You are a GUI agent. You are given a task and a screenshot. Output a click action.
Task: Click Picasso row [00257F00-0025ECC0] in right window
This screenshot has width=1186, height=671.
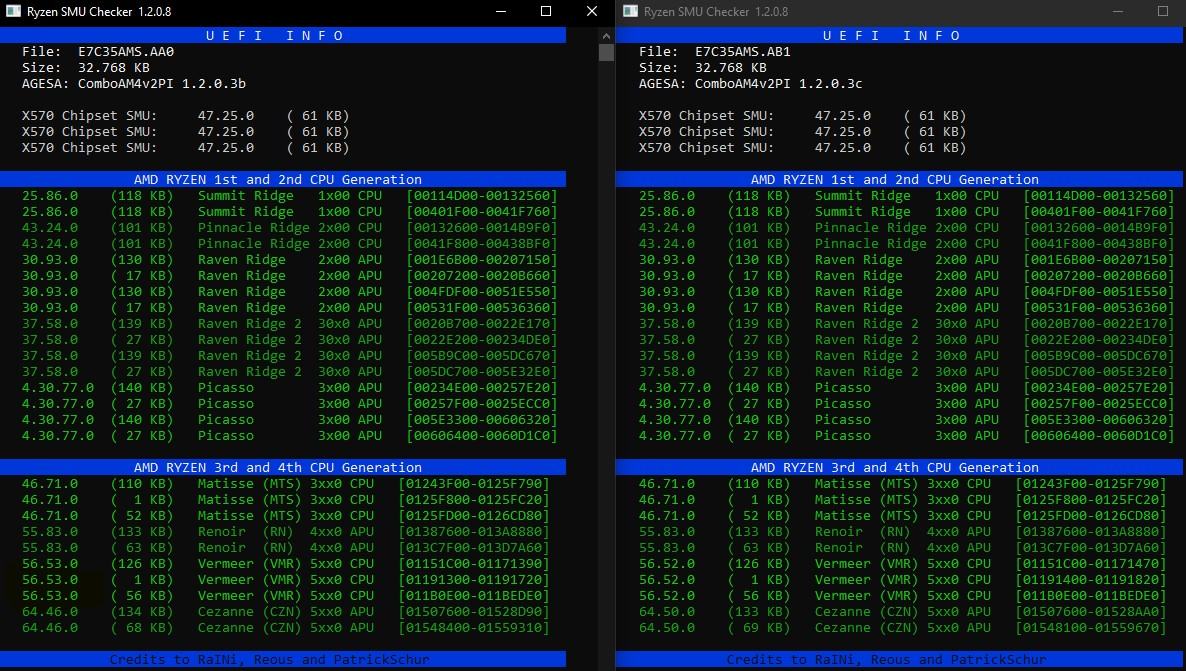pos(907,403)
